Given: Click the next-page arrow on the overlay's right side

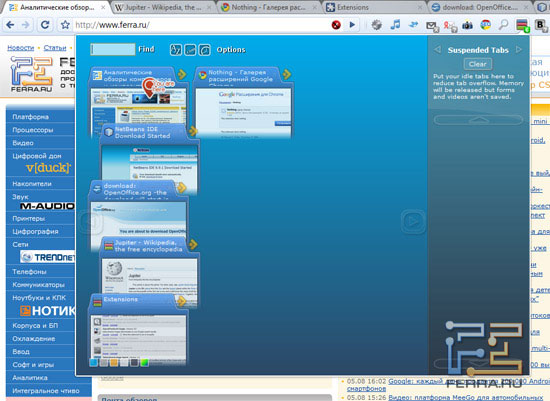Looking at the screenshot, I should (413, 221).
